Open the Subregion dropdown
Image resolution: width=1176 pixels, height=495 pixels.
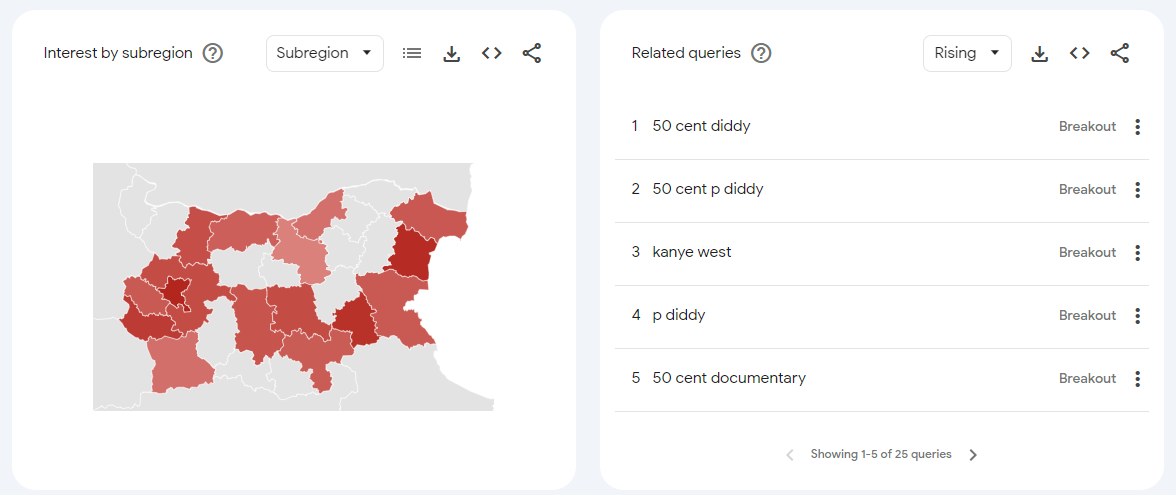click(325, 53)
